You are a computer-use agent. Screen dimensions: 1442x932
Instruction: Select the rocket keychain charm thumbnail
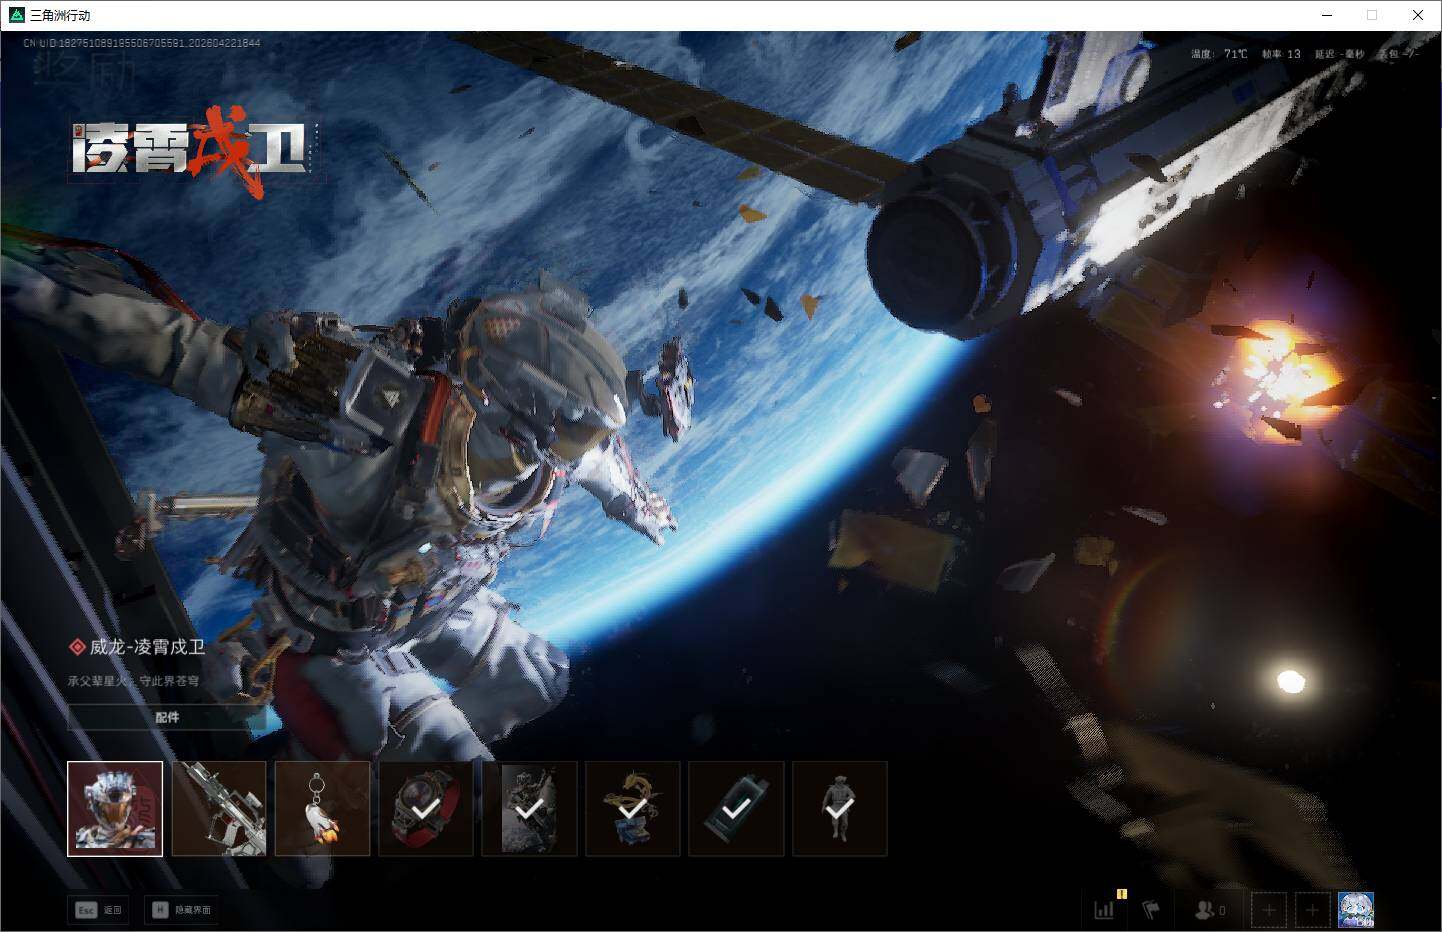pyautogui.click(x=322, y=809)
